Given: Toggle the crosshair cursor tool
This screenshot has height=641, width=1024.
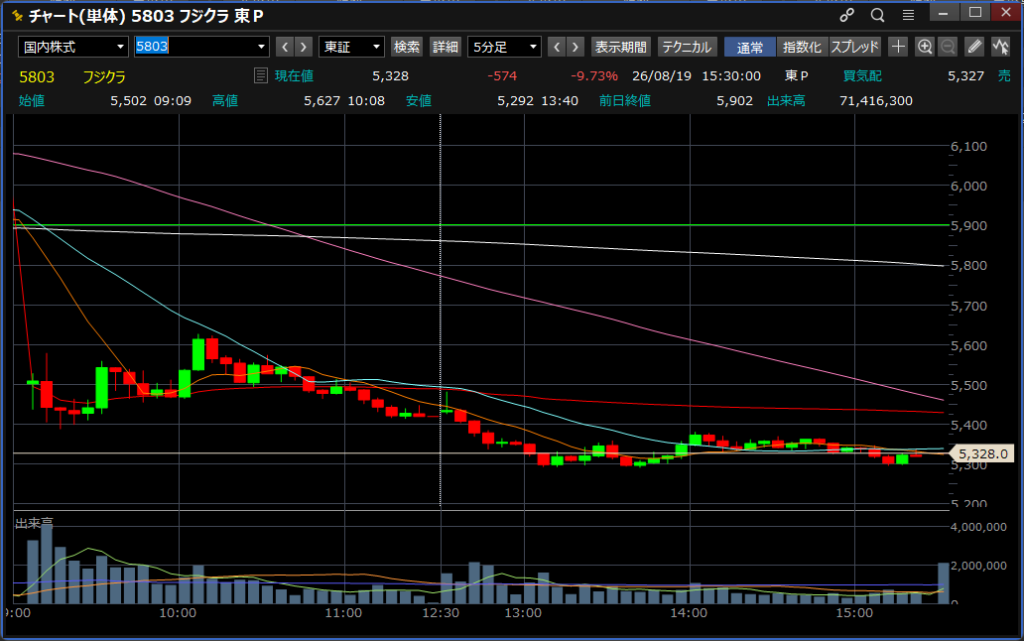Looking at the screenshot, I should click(898, 46).
